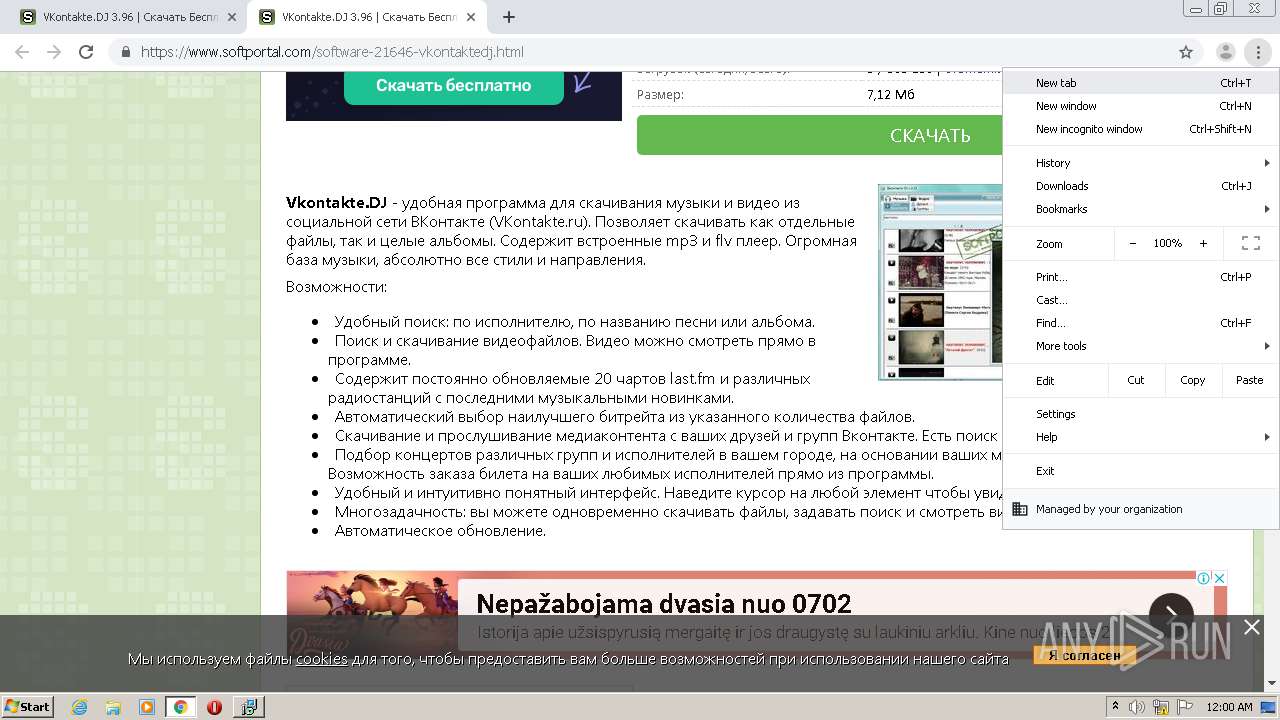Image resolution: width=1280 pixels, height=720 pixels.
Task: Open a new tab with the plus icon
Action: (x=509, y=17)
